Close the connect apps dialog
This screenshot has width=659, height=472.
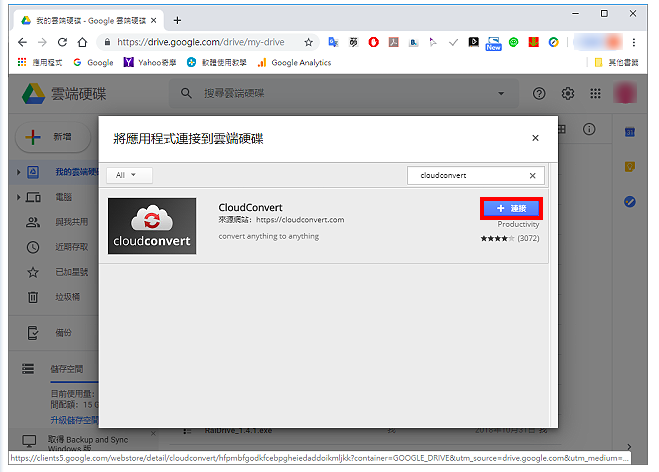[x=535, y=138]
